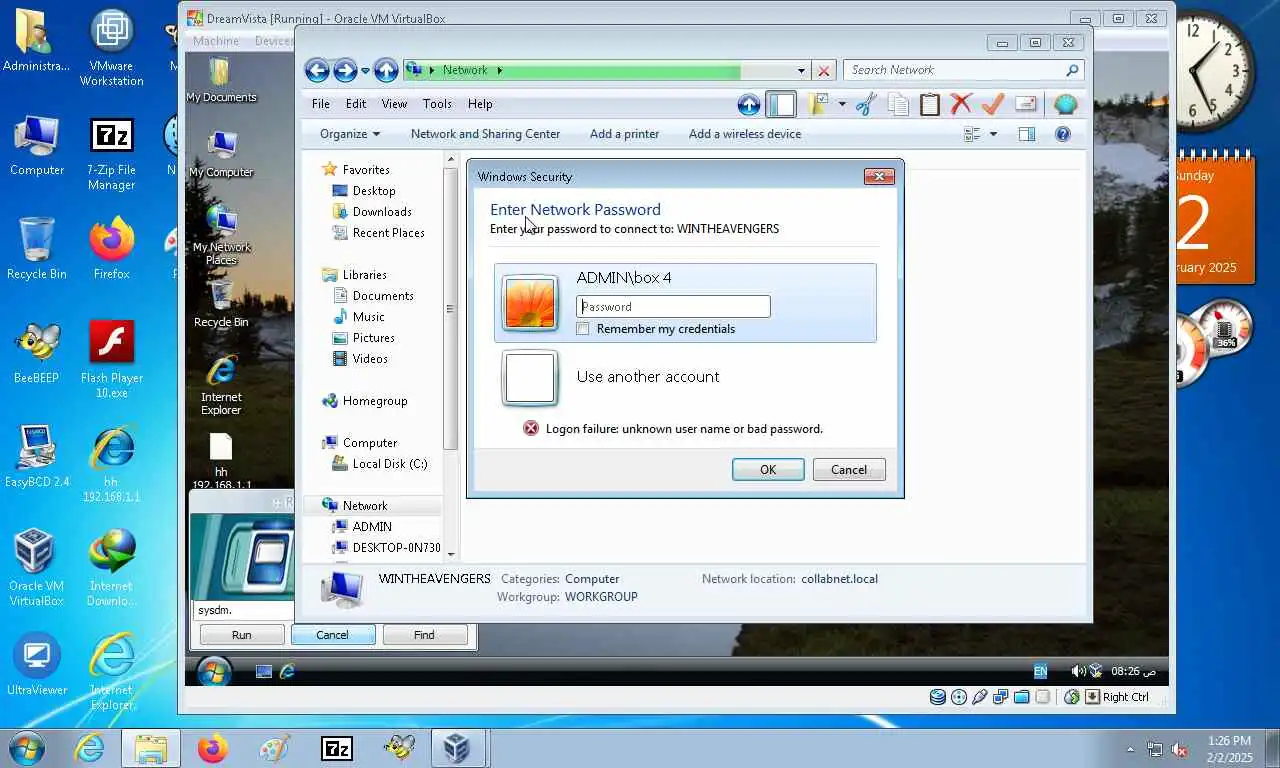
Task: Open the recent pages dropdown arrow next to Forward
Action: [x=365, y=71]
